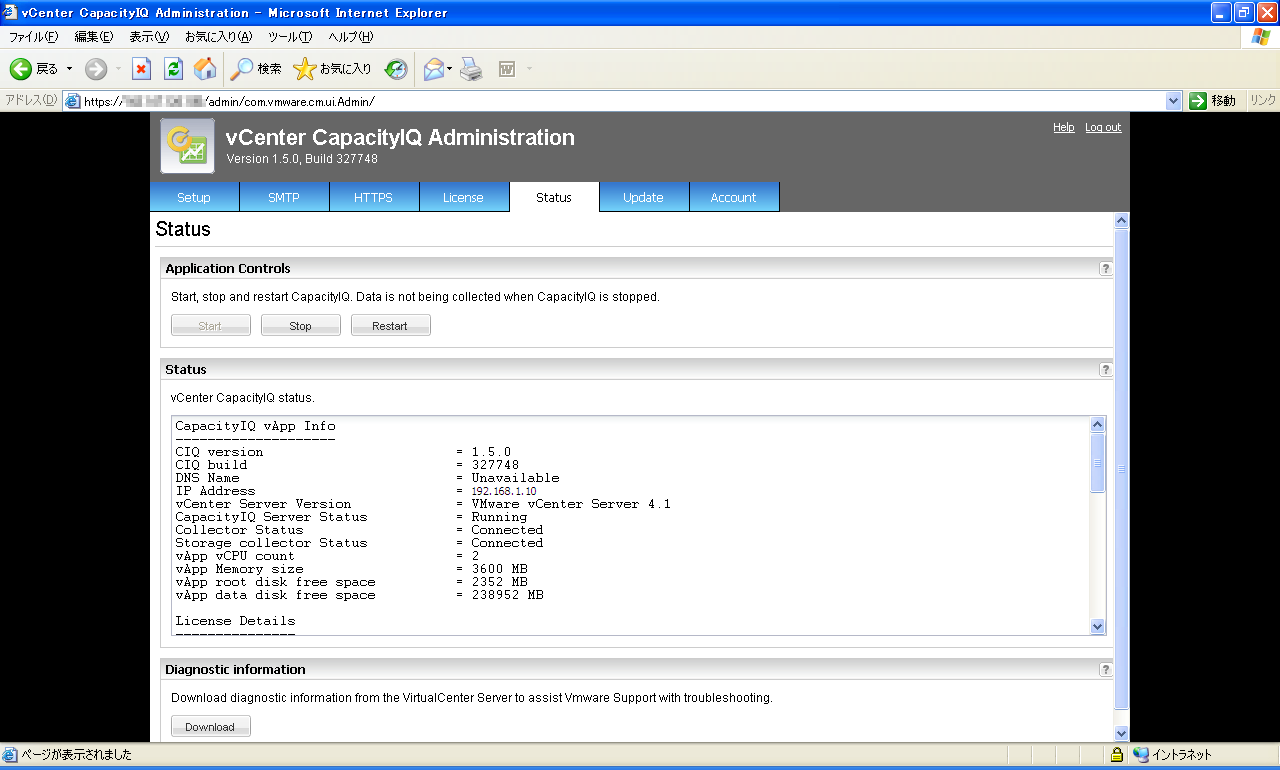Click page scrollbar up arrow
The height and width of the screenshot is (770, 1280).
pyautogui.click(x=1121, y=220)
